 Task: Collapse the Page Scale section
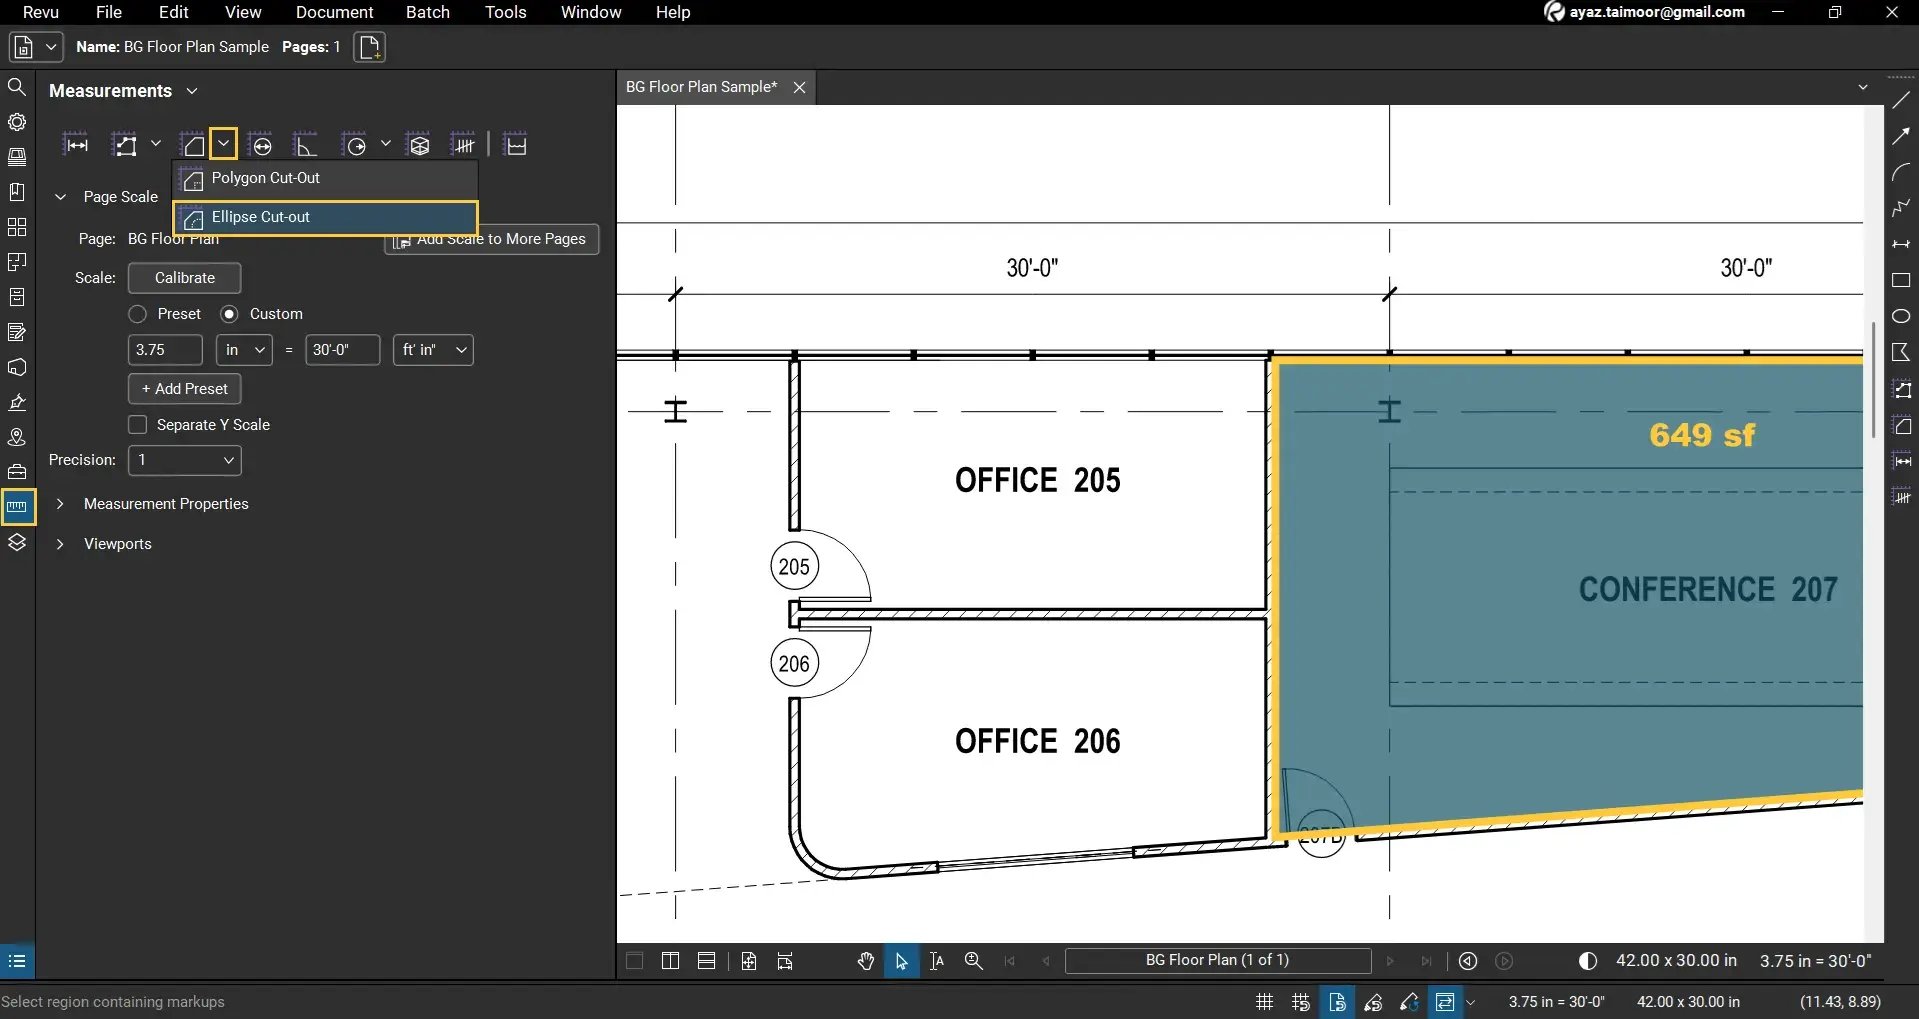click(60, 197)
